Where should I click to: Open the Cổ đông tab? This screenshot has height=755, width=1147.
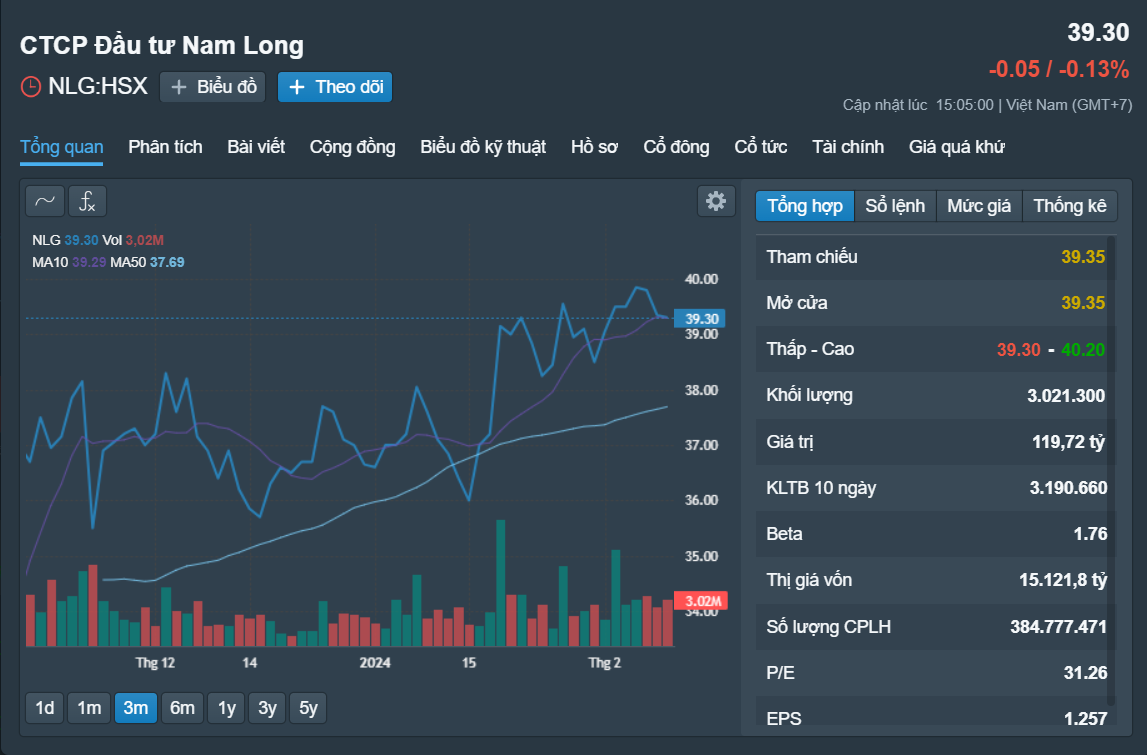(x=677, y=147)
